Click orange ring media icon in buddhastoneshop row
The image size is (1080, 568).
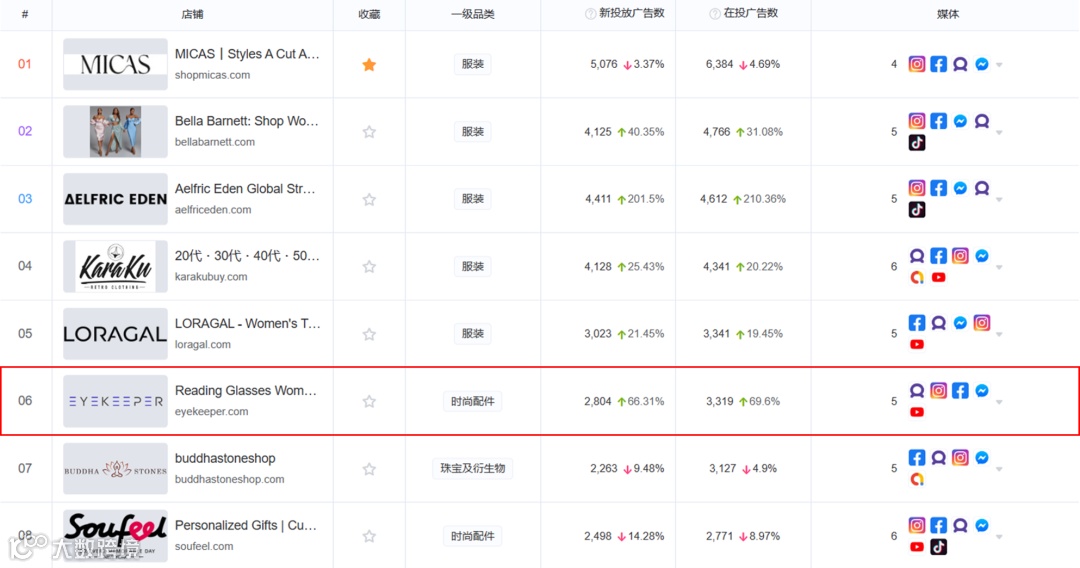tap(917, 479)
